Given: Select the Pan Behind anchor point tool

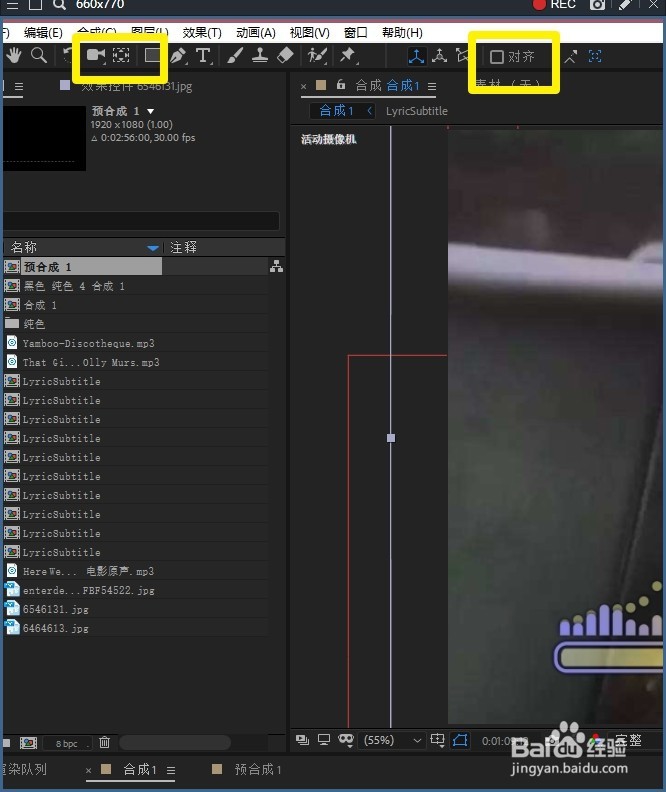Looking at the screenshot, I should click(121, 55).
